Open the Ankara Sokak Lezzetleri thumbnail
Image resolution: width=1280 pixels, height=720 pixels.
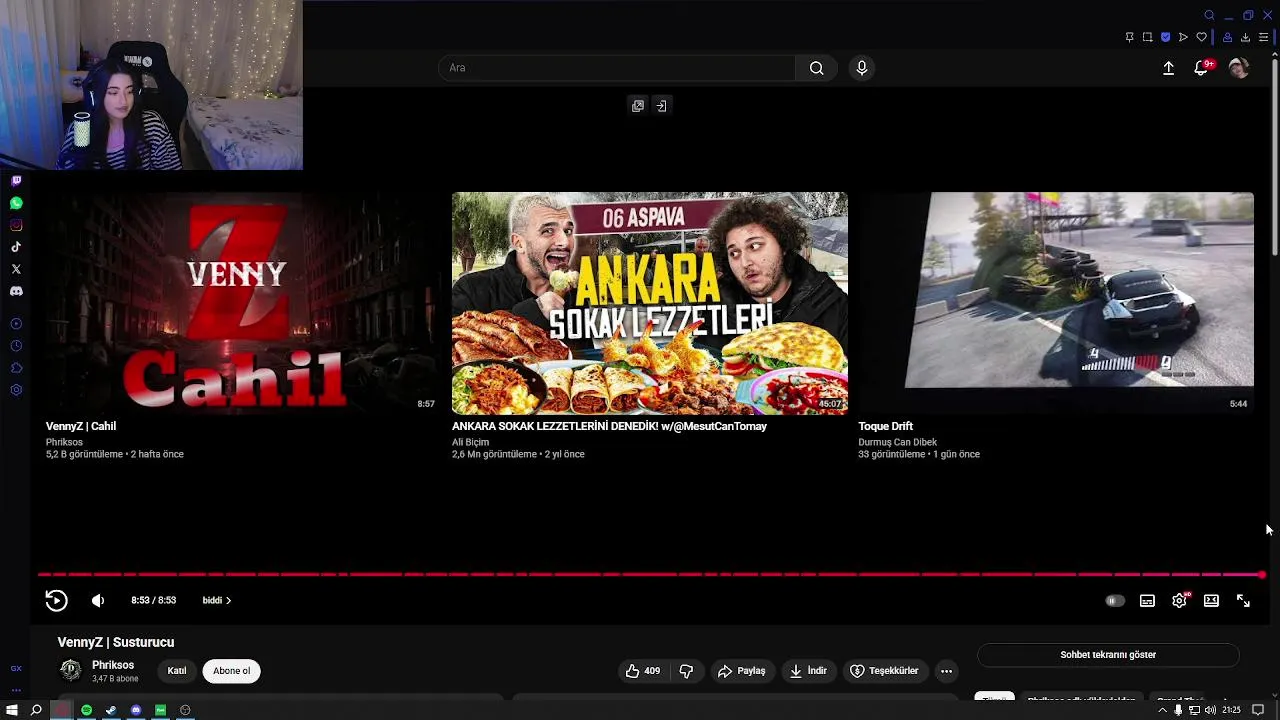(650, 303)
